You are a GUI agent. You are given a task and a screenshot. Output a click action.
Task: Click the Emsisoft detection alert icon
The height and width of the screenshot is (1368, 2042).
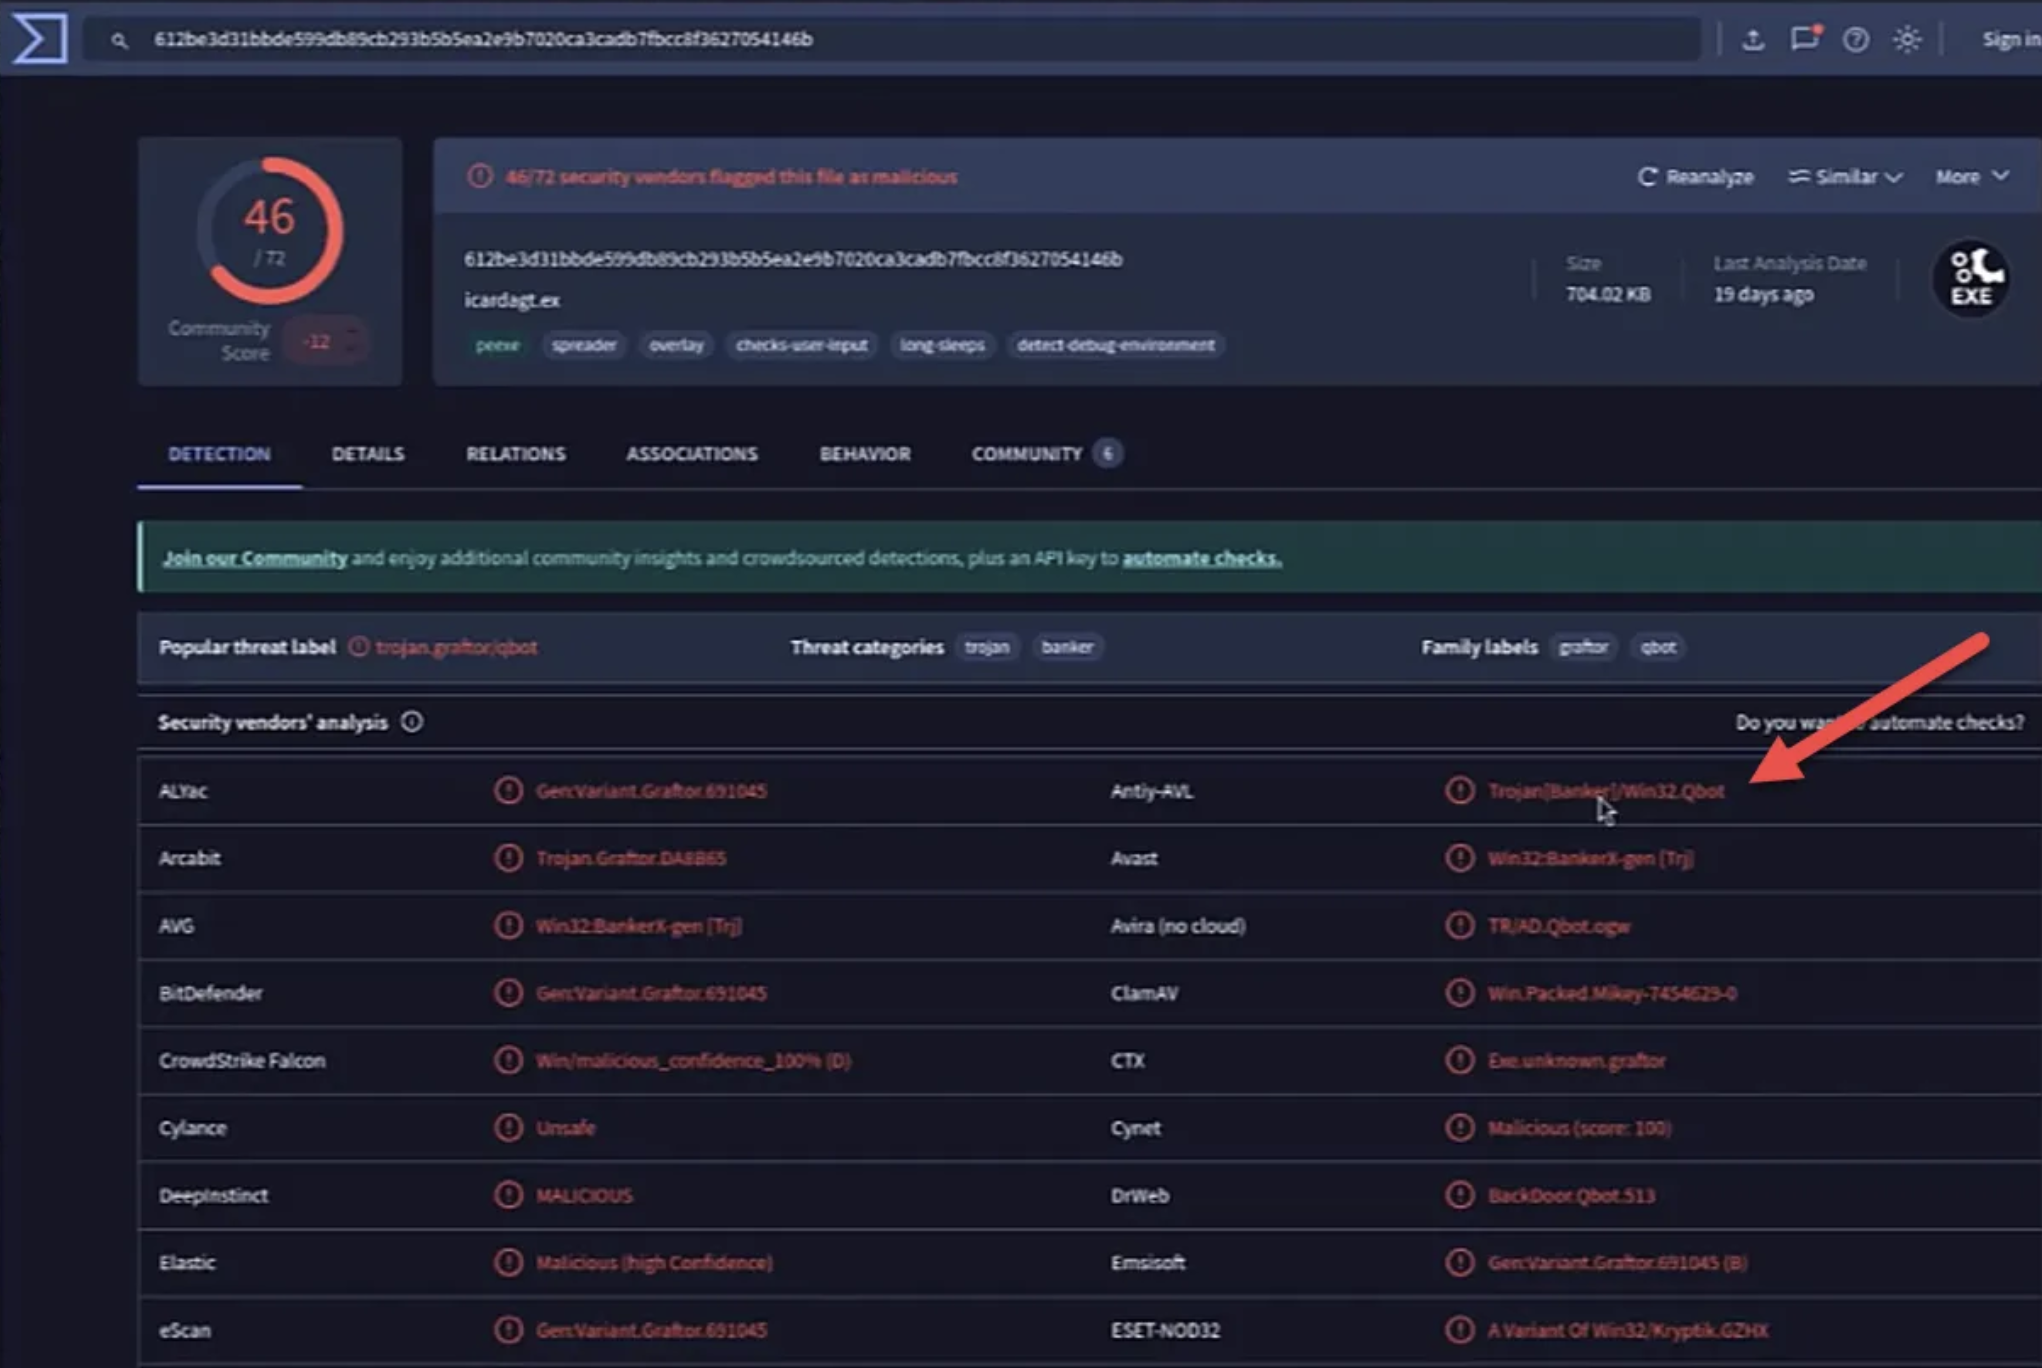click(x=1460, y=1263)
